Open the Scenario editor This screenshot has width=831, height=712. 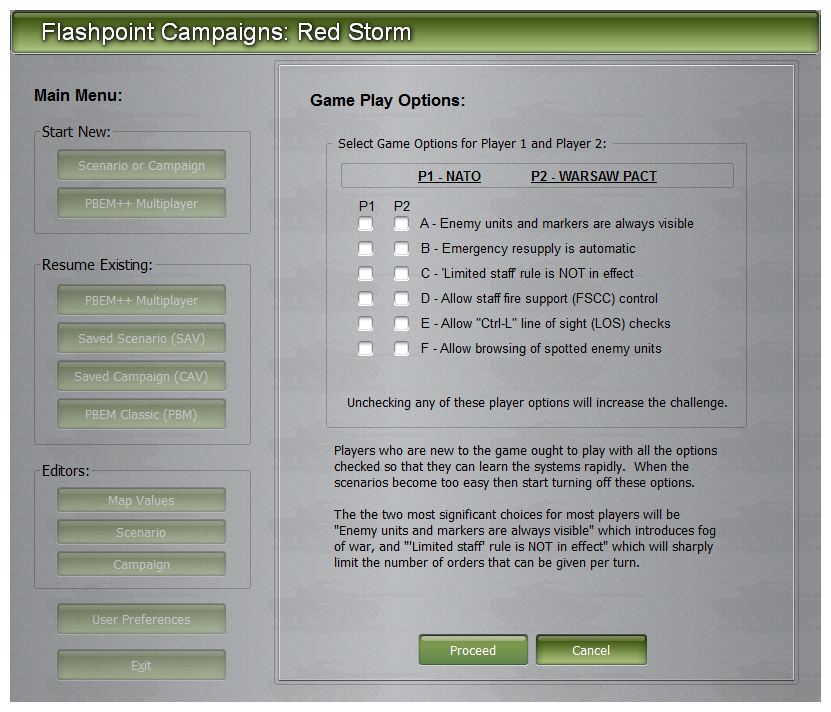[x=141, y=532]
